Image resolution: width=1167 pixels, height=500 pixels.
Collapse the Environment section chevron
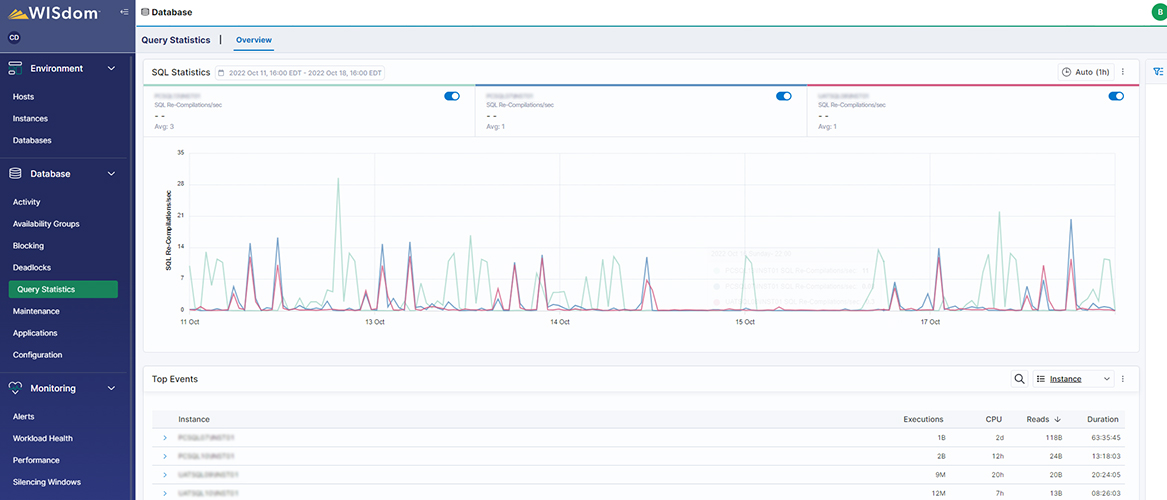[x=112, y=68]
